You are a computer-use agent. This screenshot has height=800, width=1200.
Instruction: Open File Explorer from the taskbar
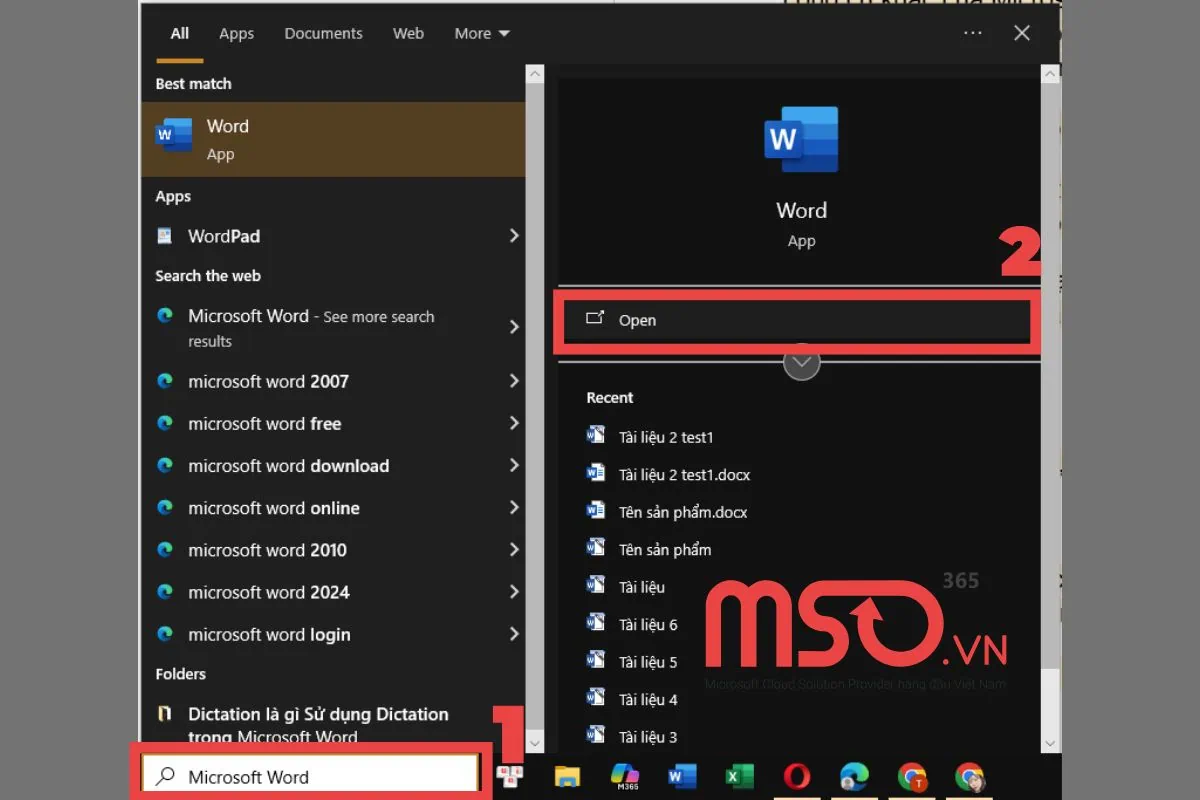click(568, 775)
